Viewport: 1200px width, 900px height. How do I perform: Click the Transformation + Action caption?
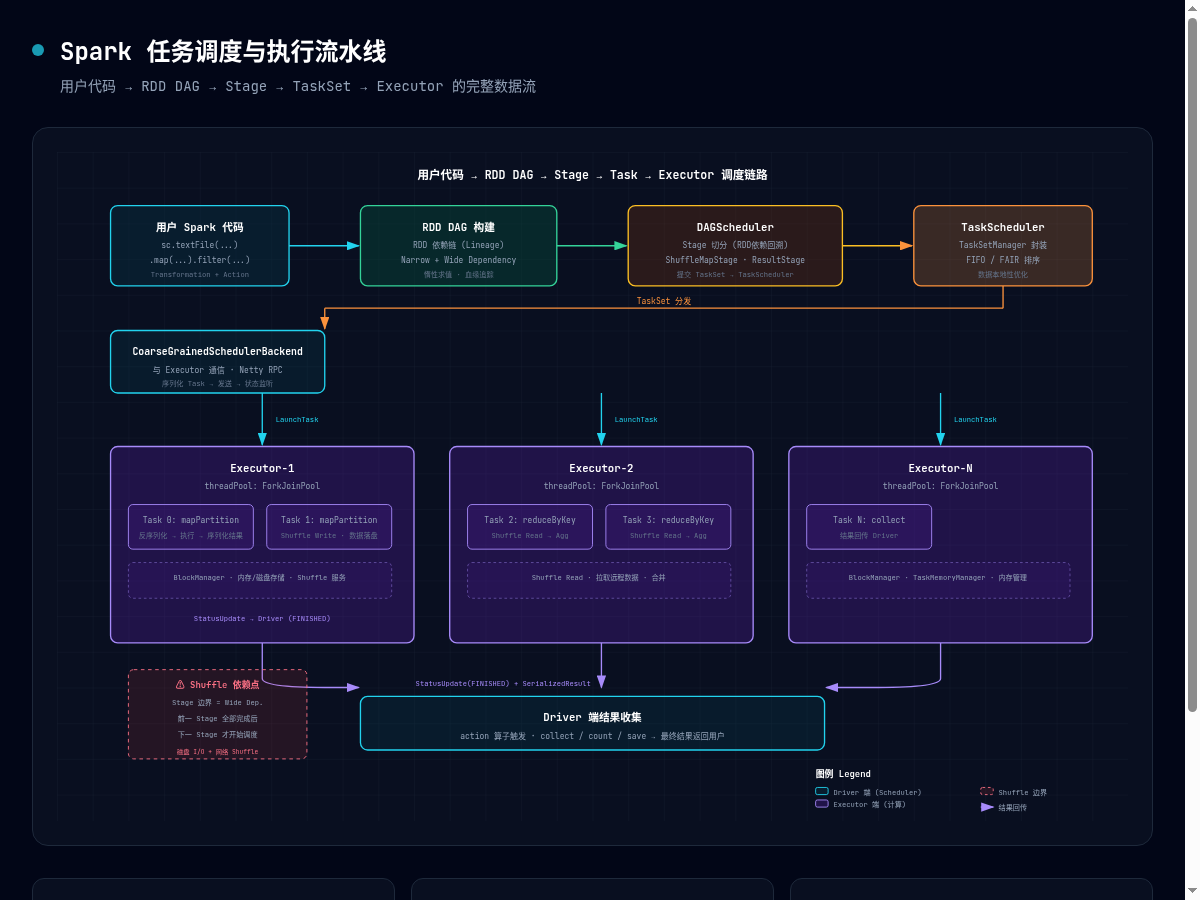(200, 274)
